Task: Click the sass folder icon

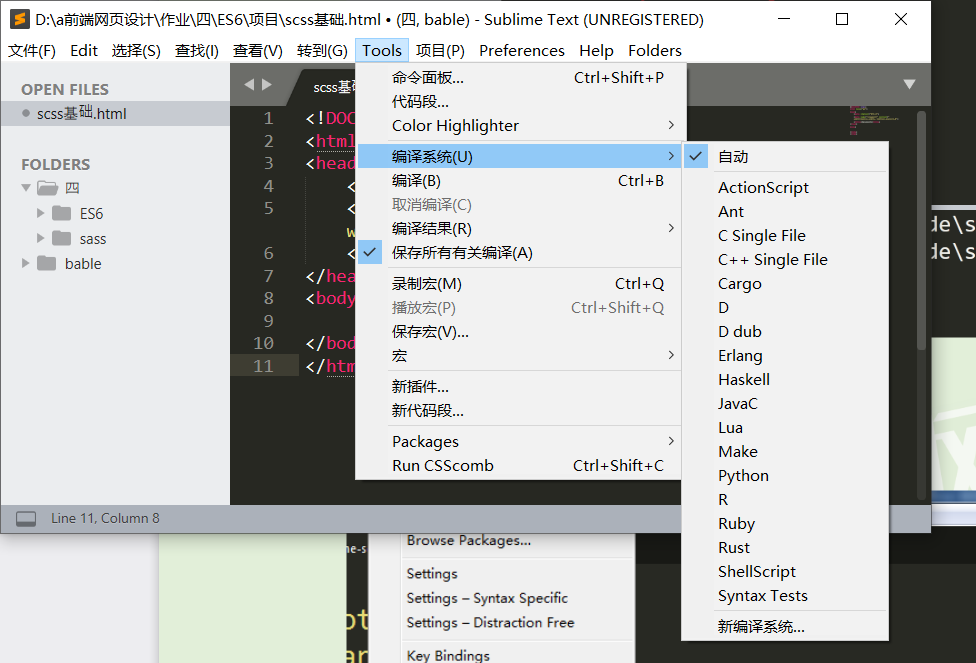Action: point(62,238)
